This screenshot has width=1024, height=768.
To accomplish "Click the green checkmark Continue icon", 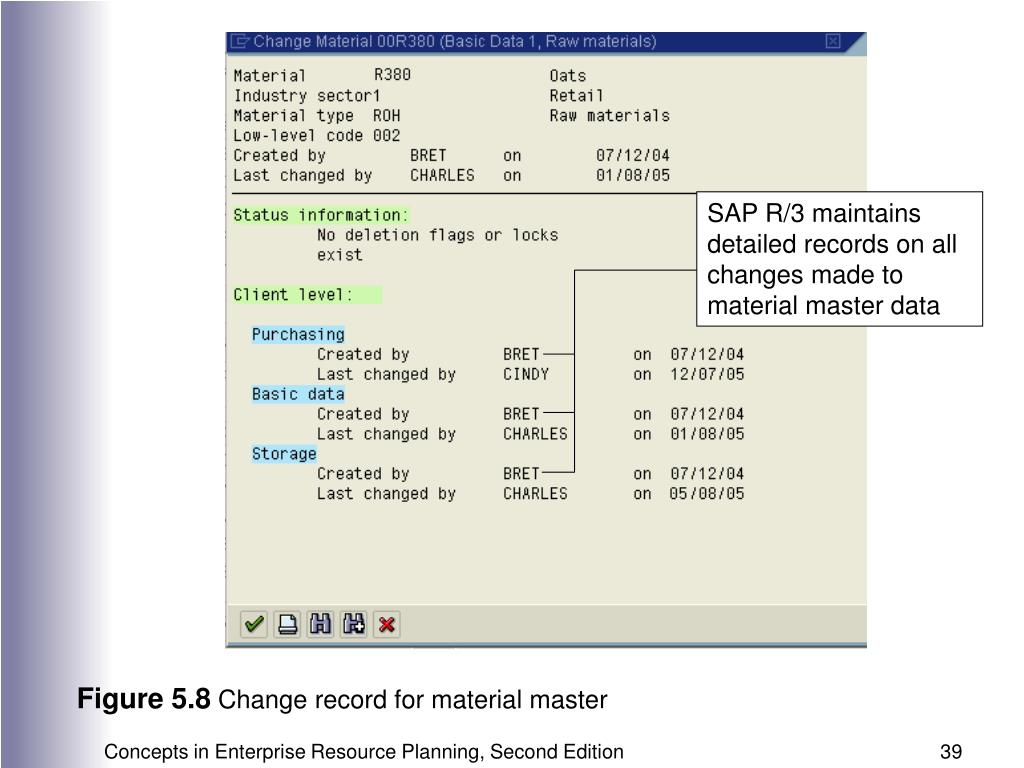I will pos(254,624).
